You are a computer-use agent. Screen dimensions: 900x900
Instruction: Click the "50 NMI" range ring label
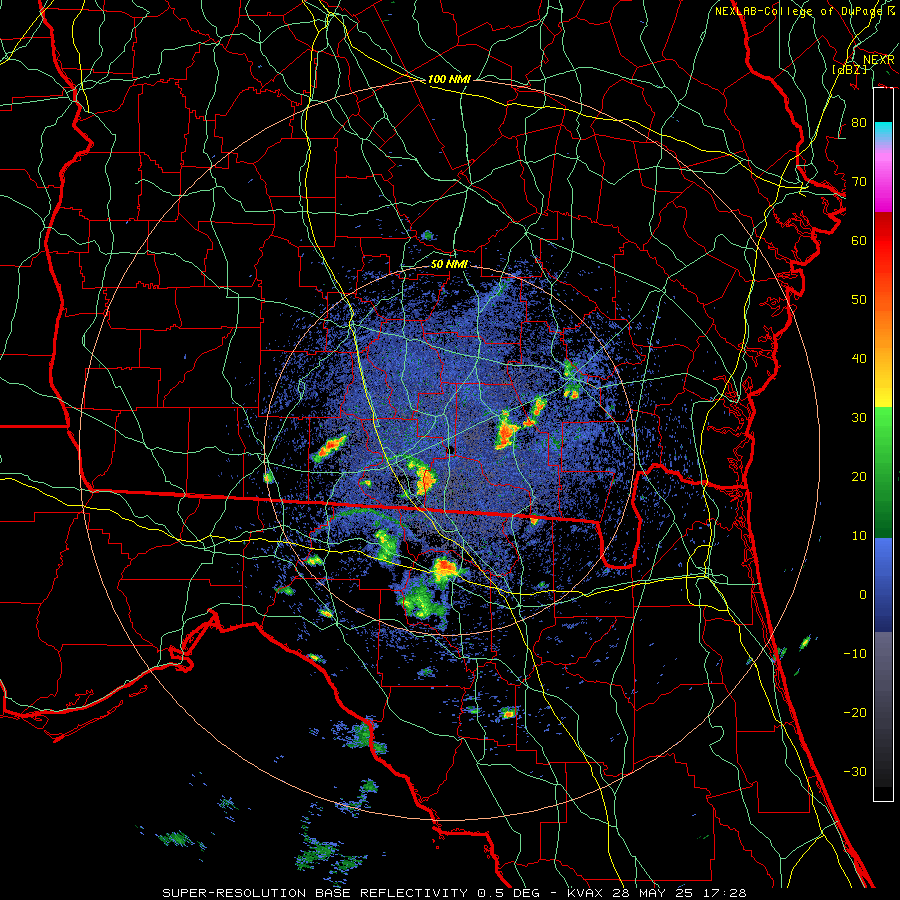[449, 264]
